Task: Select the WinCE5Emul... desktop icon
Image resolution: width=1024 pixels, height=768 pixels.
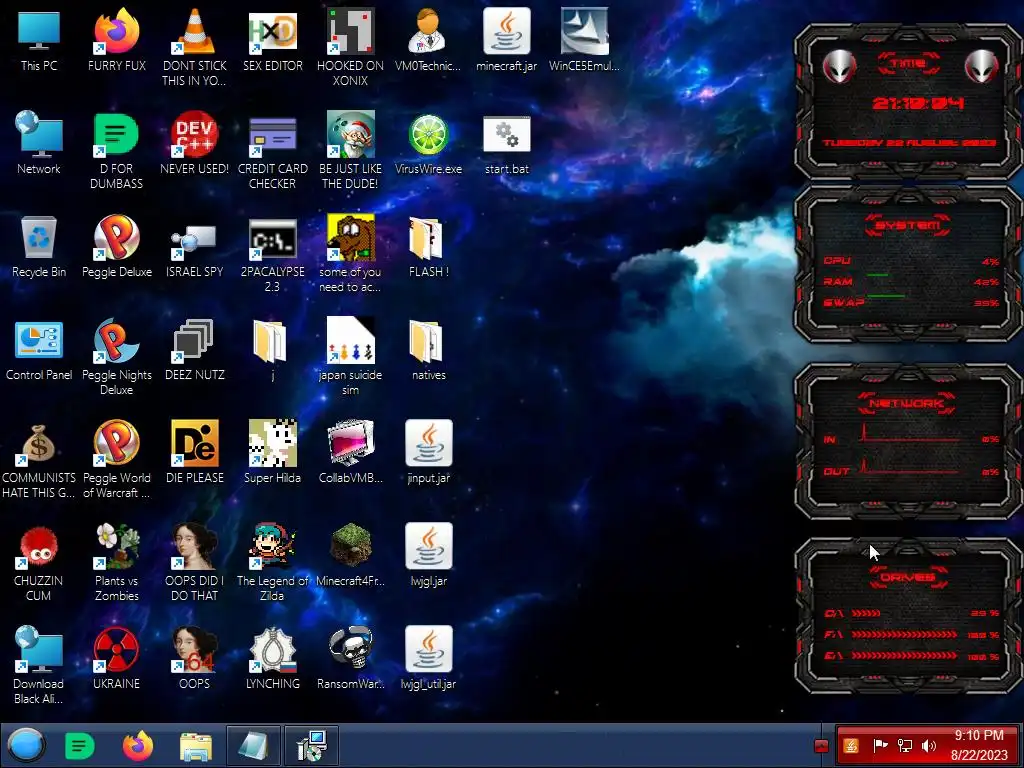Action: click(x=584, y=39)
